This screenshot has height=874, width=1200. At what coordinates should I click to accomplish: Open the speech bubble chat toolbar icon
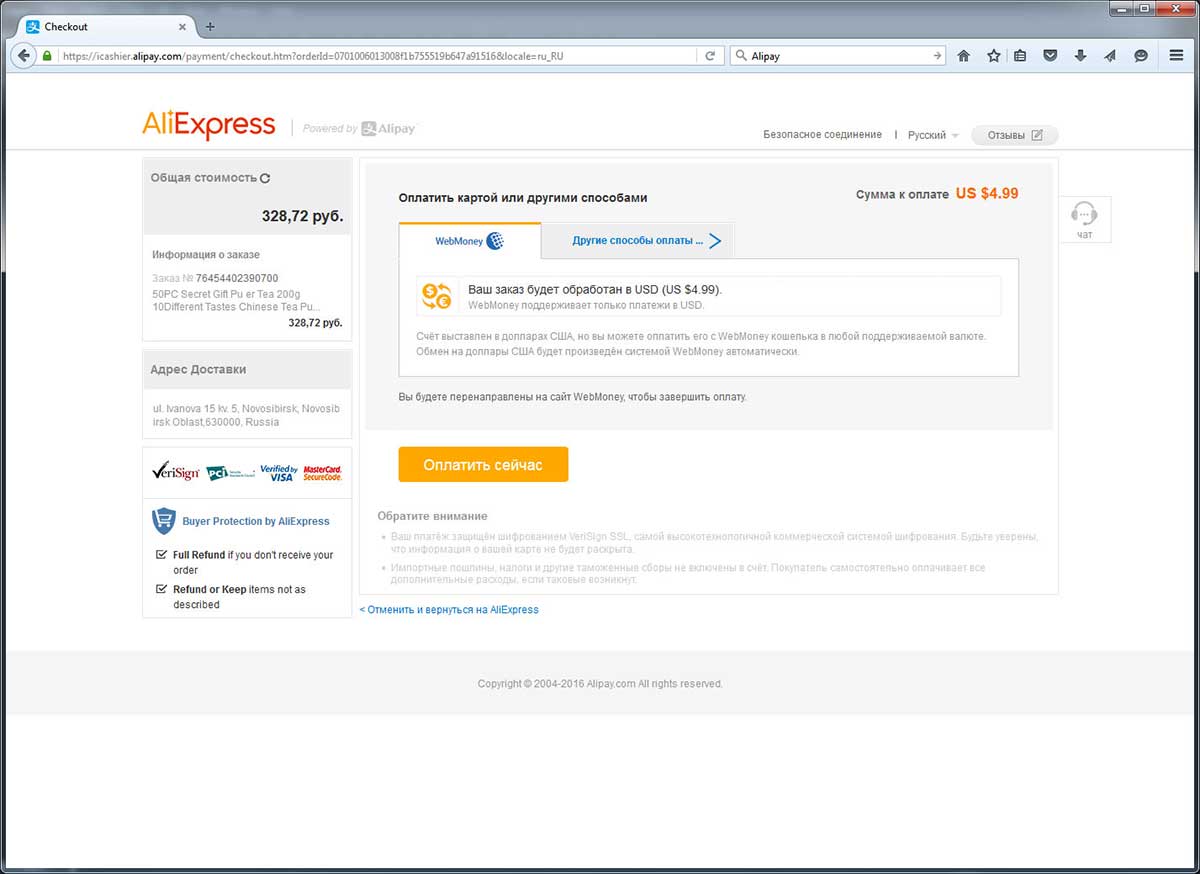(1140, 56)
